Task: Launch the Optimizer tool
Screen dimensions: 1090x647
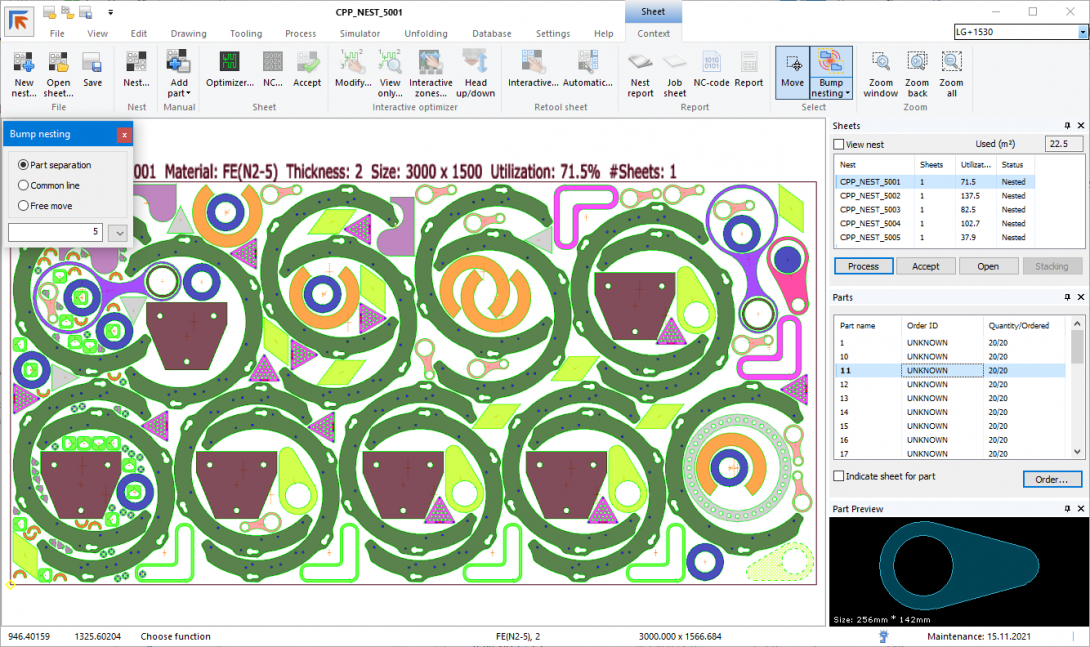Action: coord(230,64)
